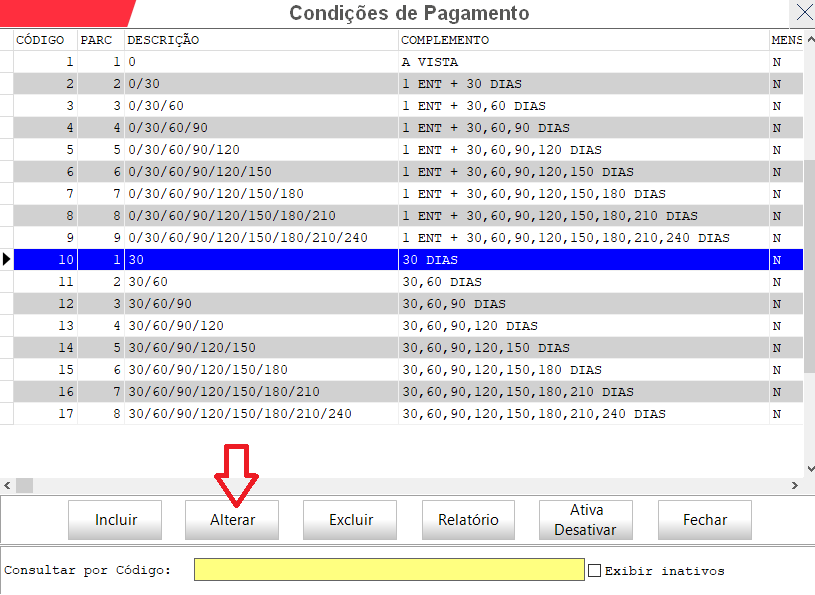Select description cell 30/60/90/120/150/180/210
Image resolution: width=815 pixels, height=595 pixels.
[261, 391]
